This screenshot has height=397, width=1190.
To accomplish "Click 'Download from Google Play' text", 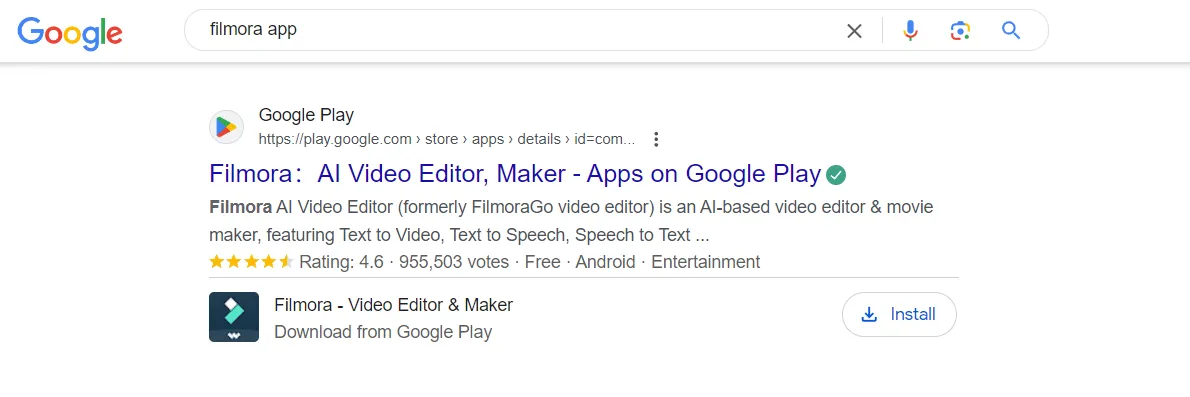I will tap(382, 332).
